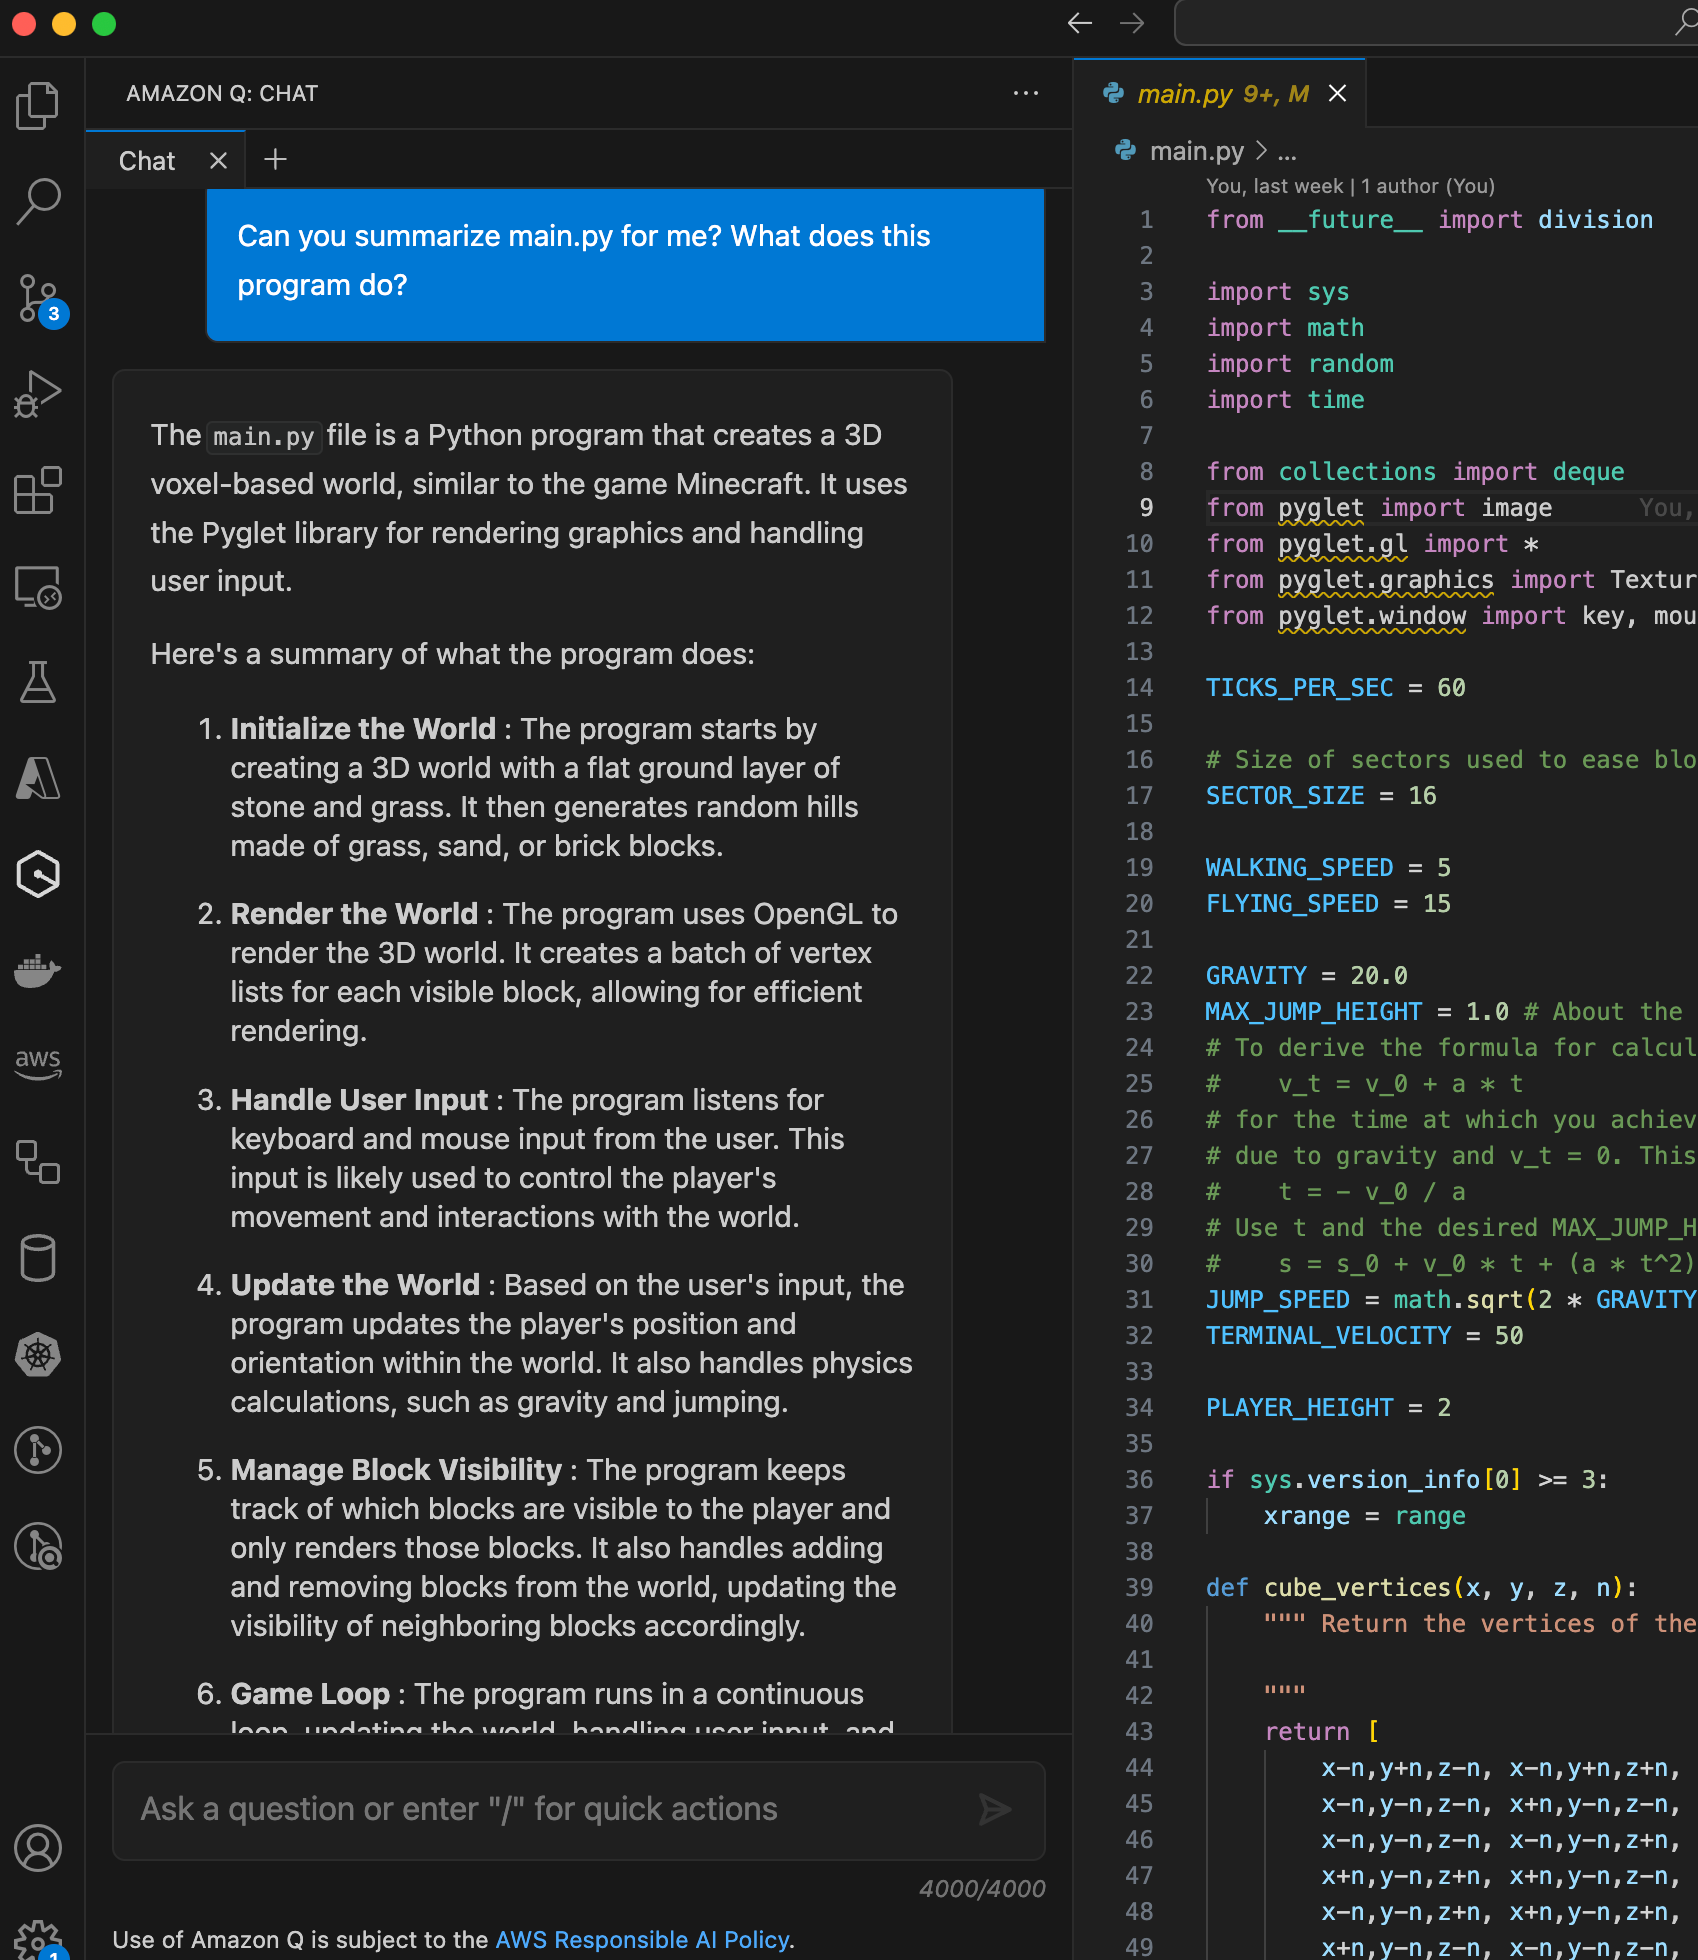Open the Testing flask view
Image resolution: width=1698 pixels, height=1960 pixels.
click(x=38, y=682)
